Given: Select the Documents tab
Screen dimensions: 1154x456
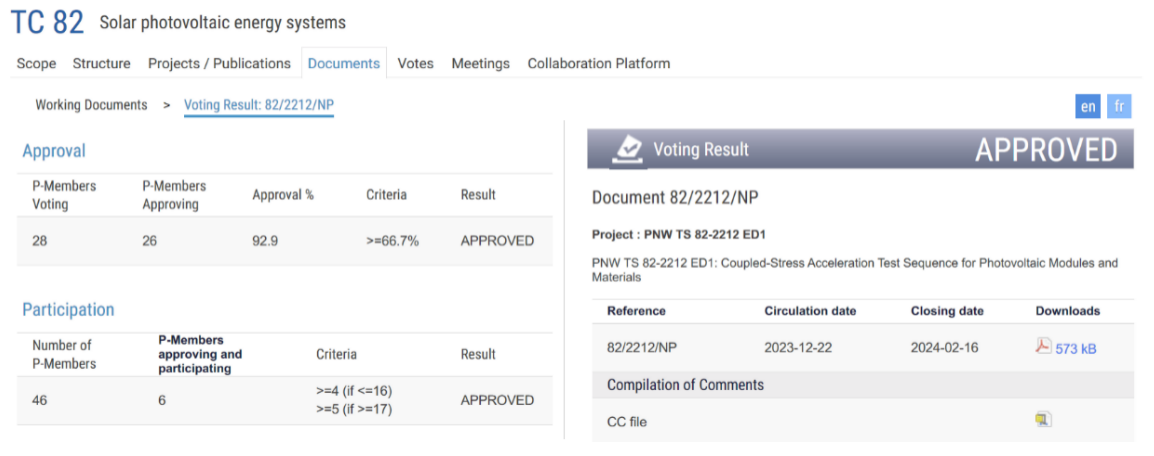Looking at the screenshot, I should coord(343,63).
